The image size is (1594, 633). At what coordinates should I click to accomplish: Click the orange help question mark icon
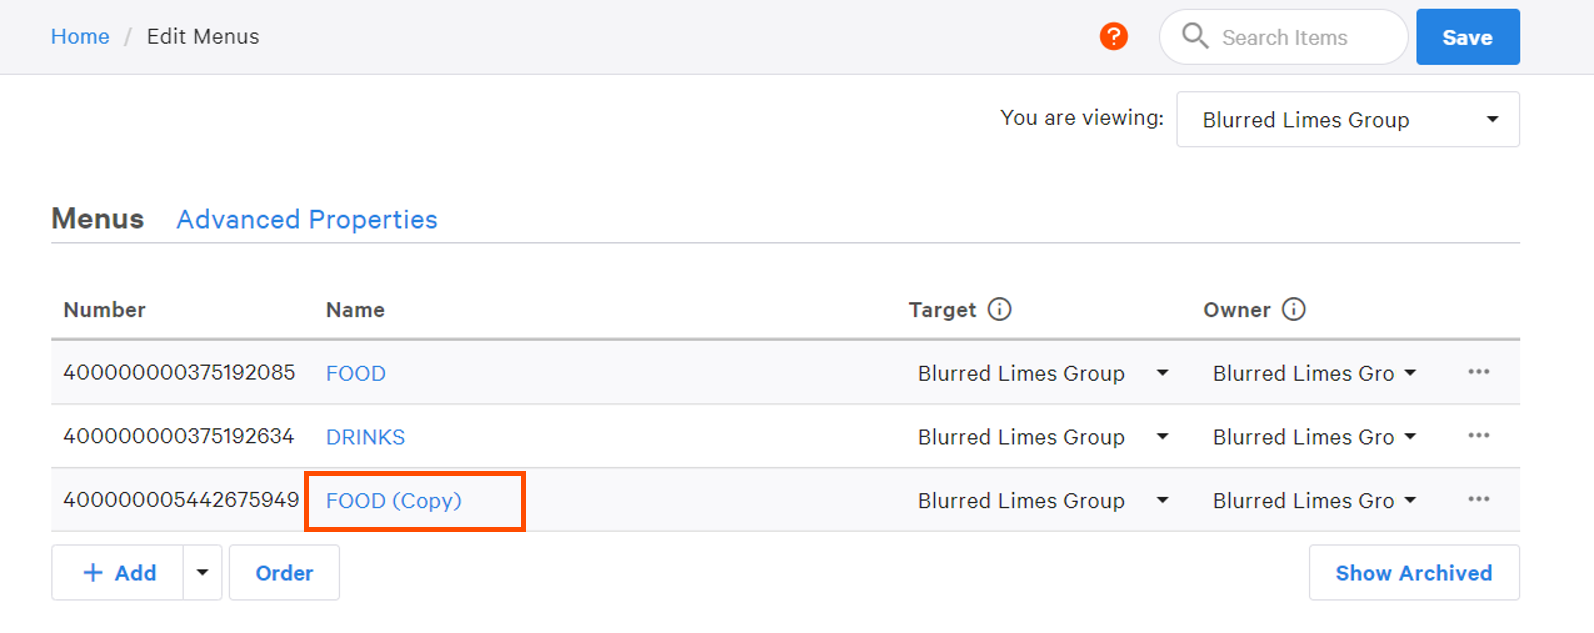pyautogui.click(x=1113, y=37)
